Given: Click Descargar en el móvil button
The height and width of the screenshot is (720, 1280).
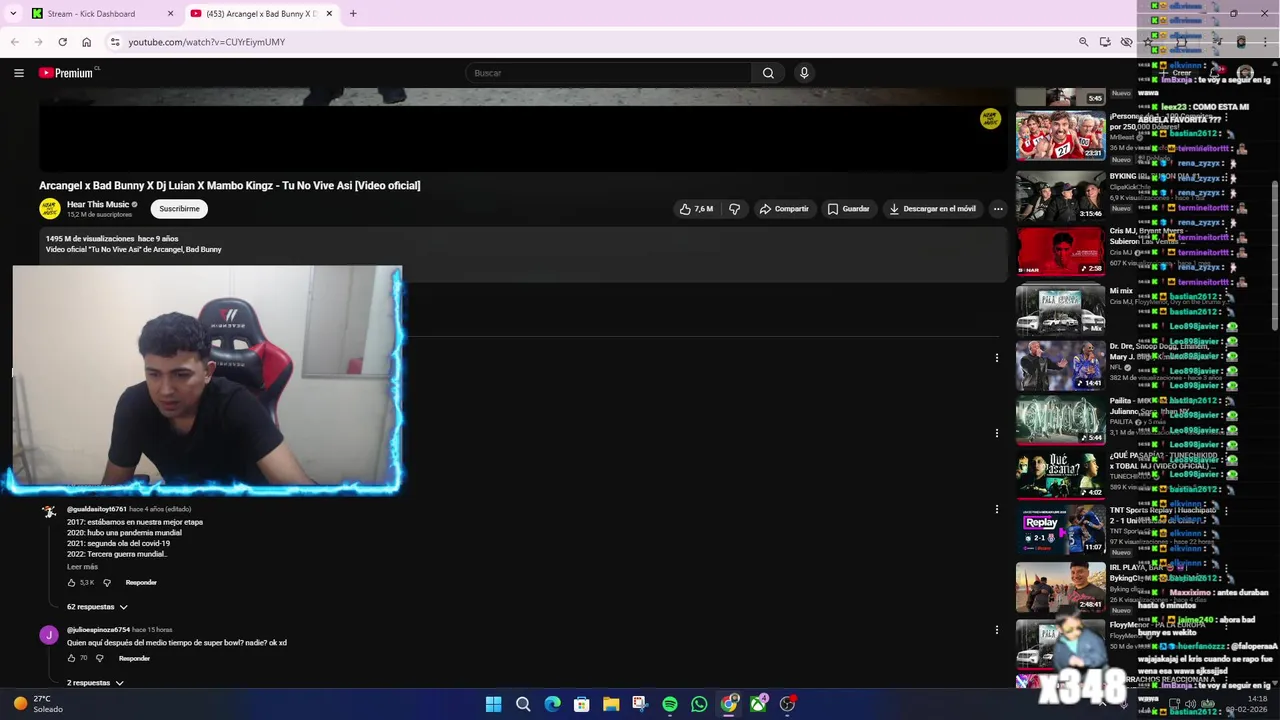Looking at the screenshot, I should 932,209.
